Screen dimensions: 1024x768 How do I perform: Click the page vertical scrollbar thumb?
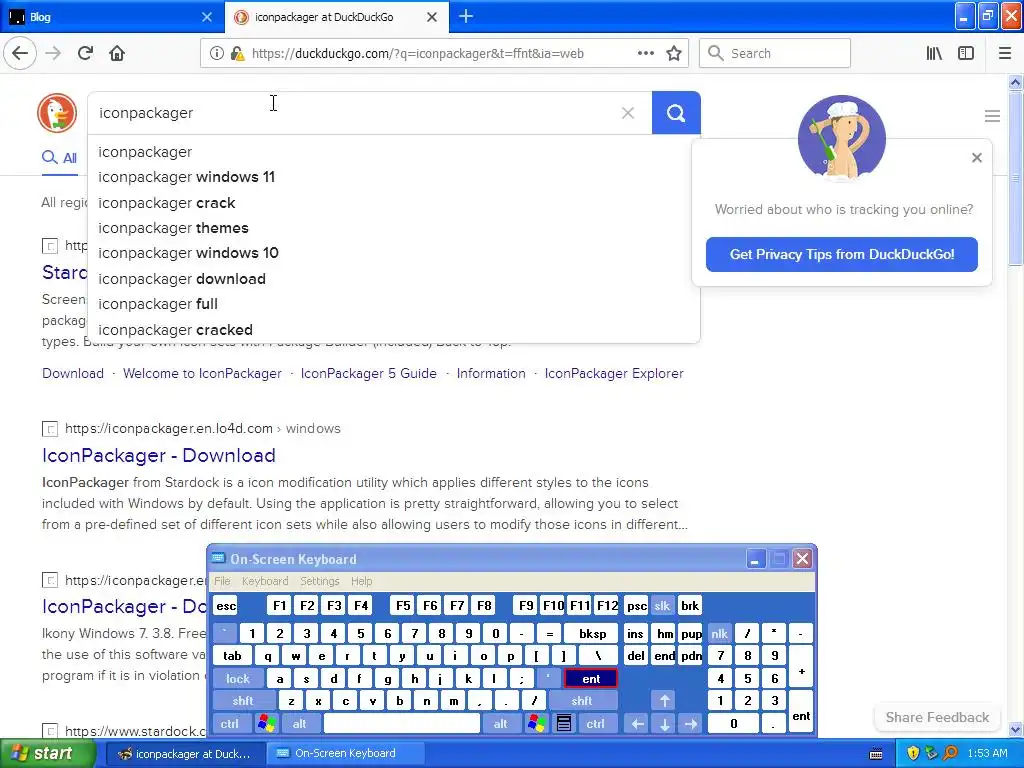(x=1015, y=178)
